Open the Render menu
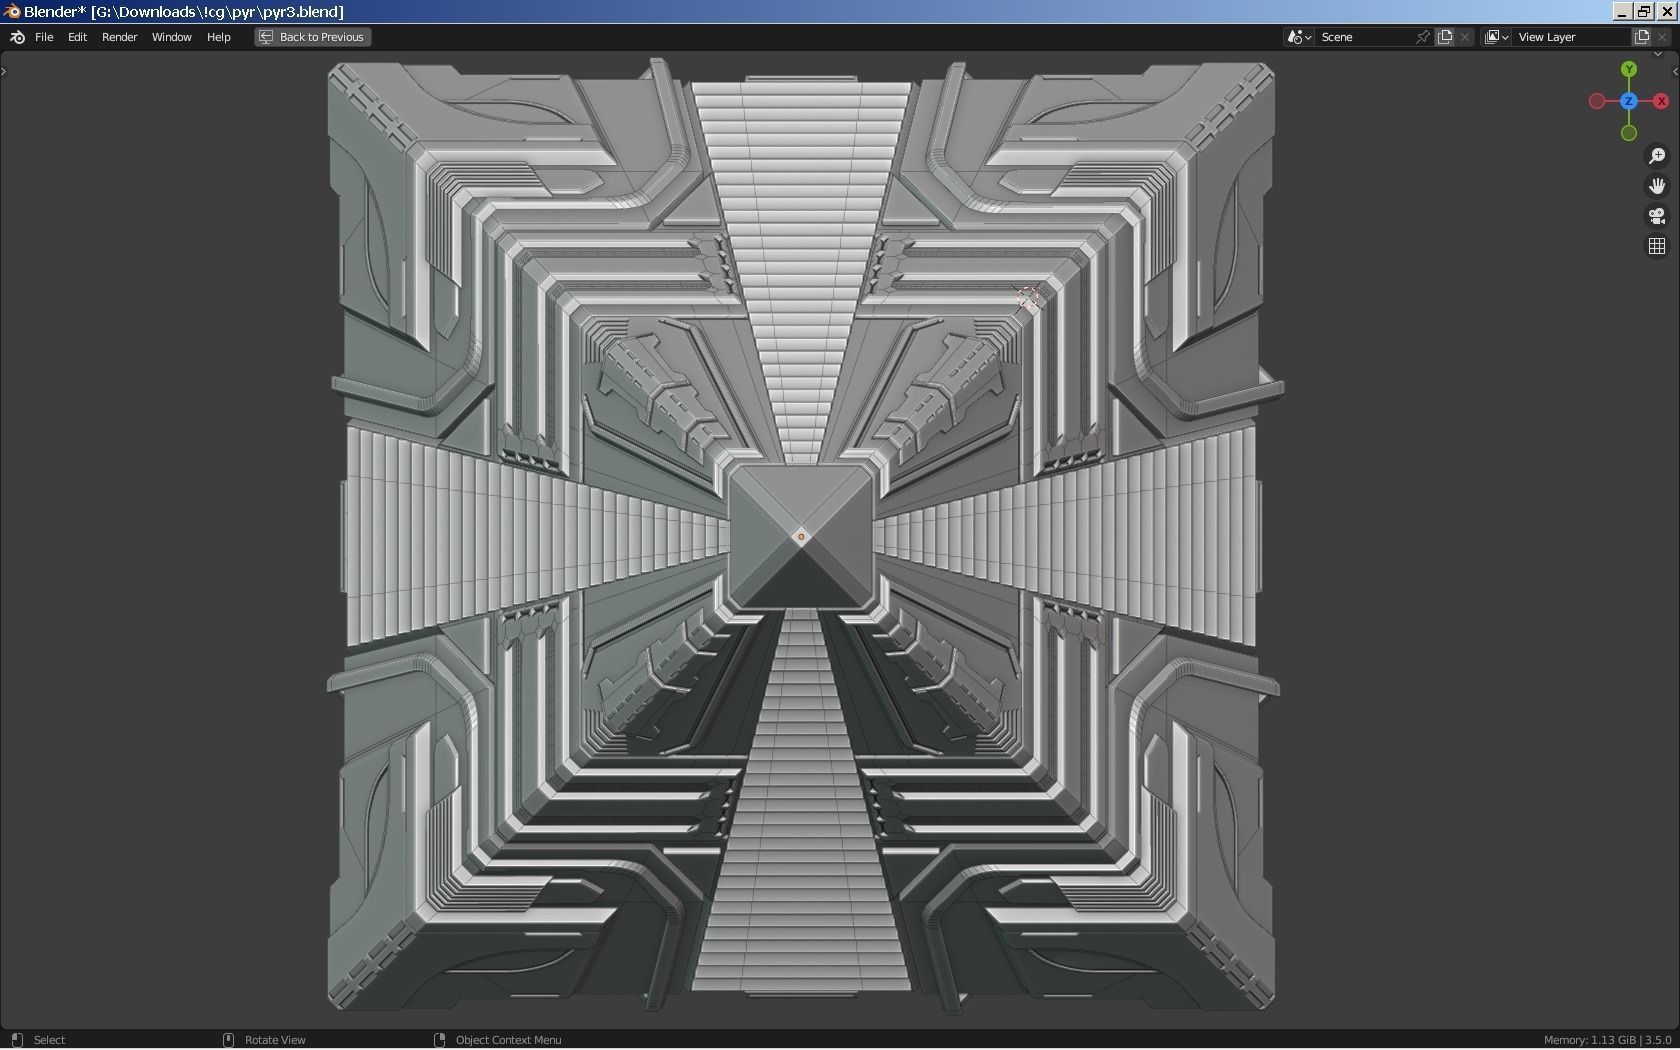This screenshot has height=1050, width=1680. (x=119, y=37)
